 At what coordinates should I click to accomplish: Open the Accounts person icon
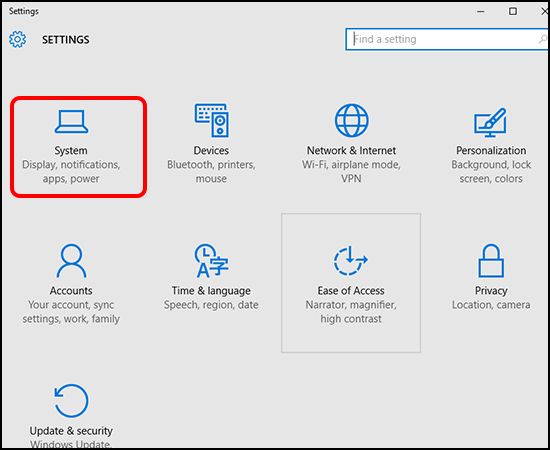click(71, 261)
